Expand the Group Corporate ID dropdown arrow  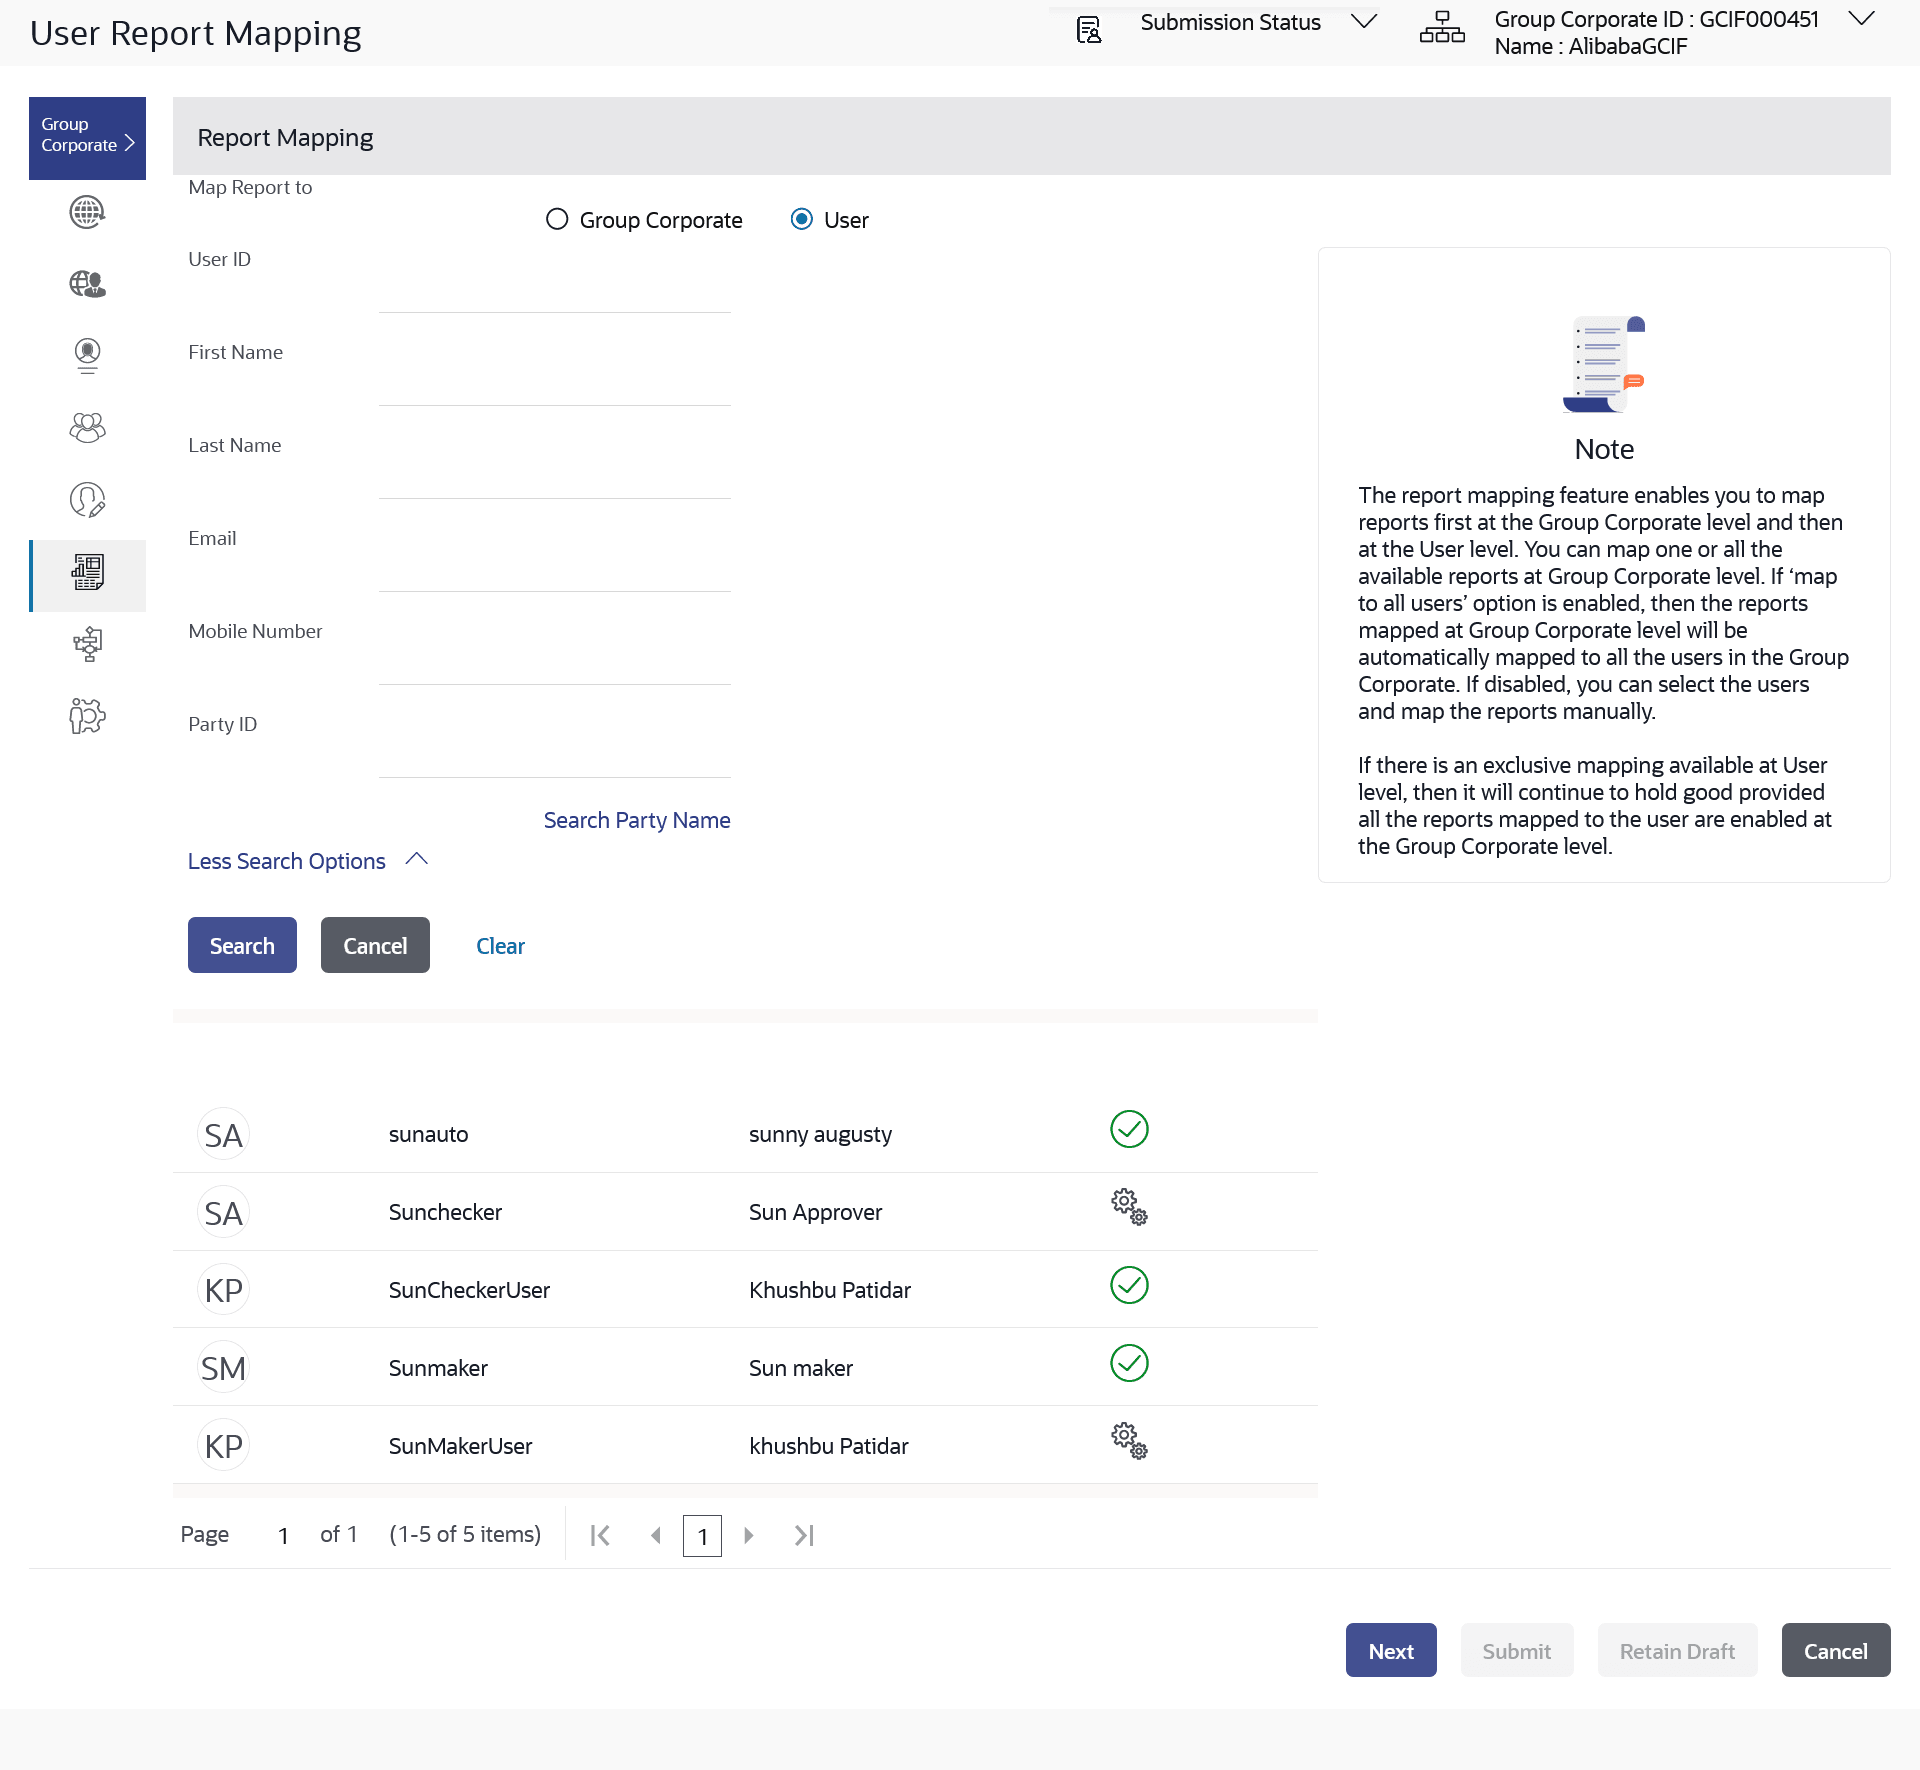1860,19
